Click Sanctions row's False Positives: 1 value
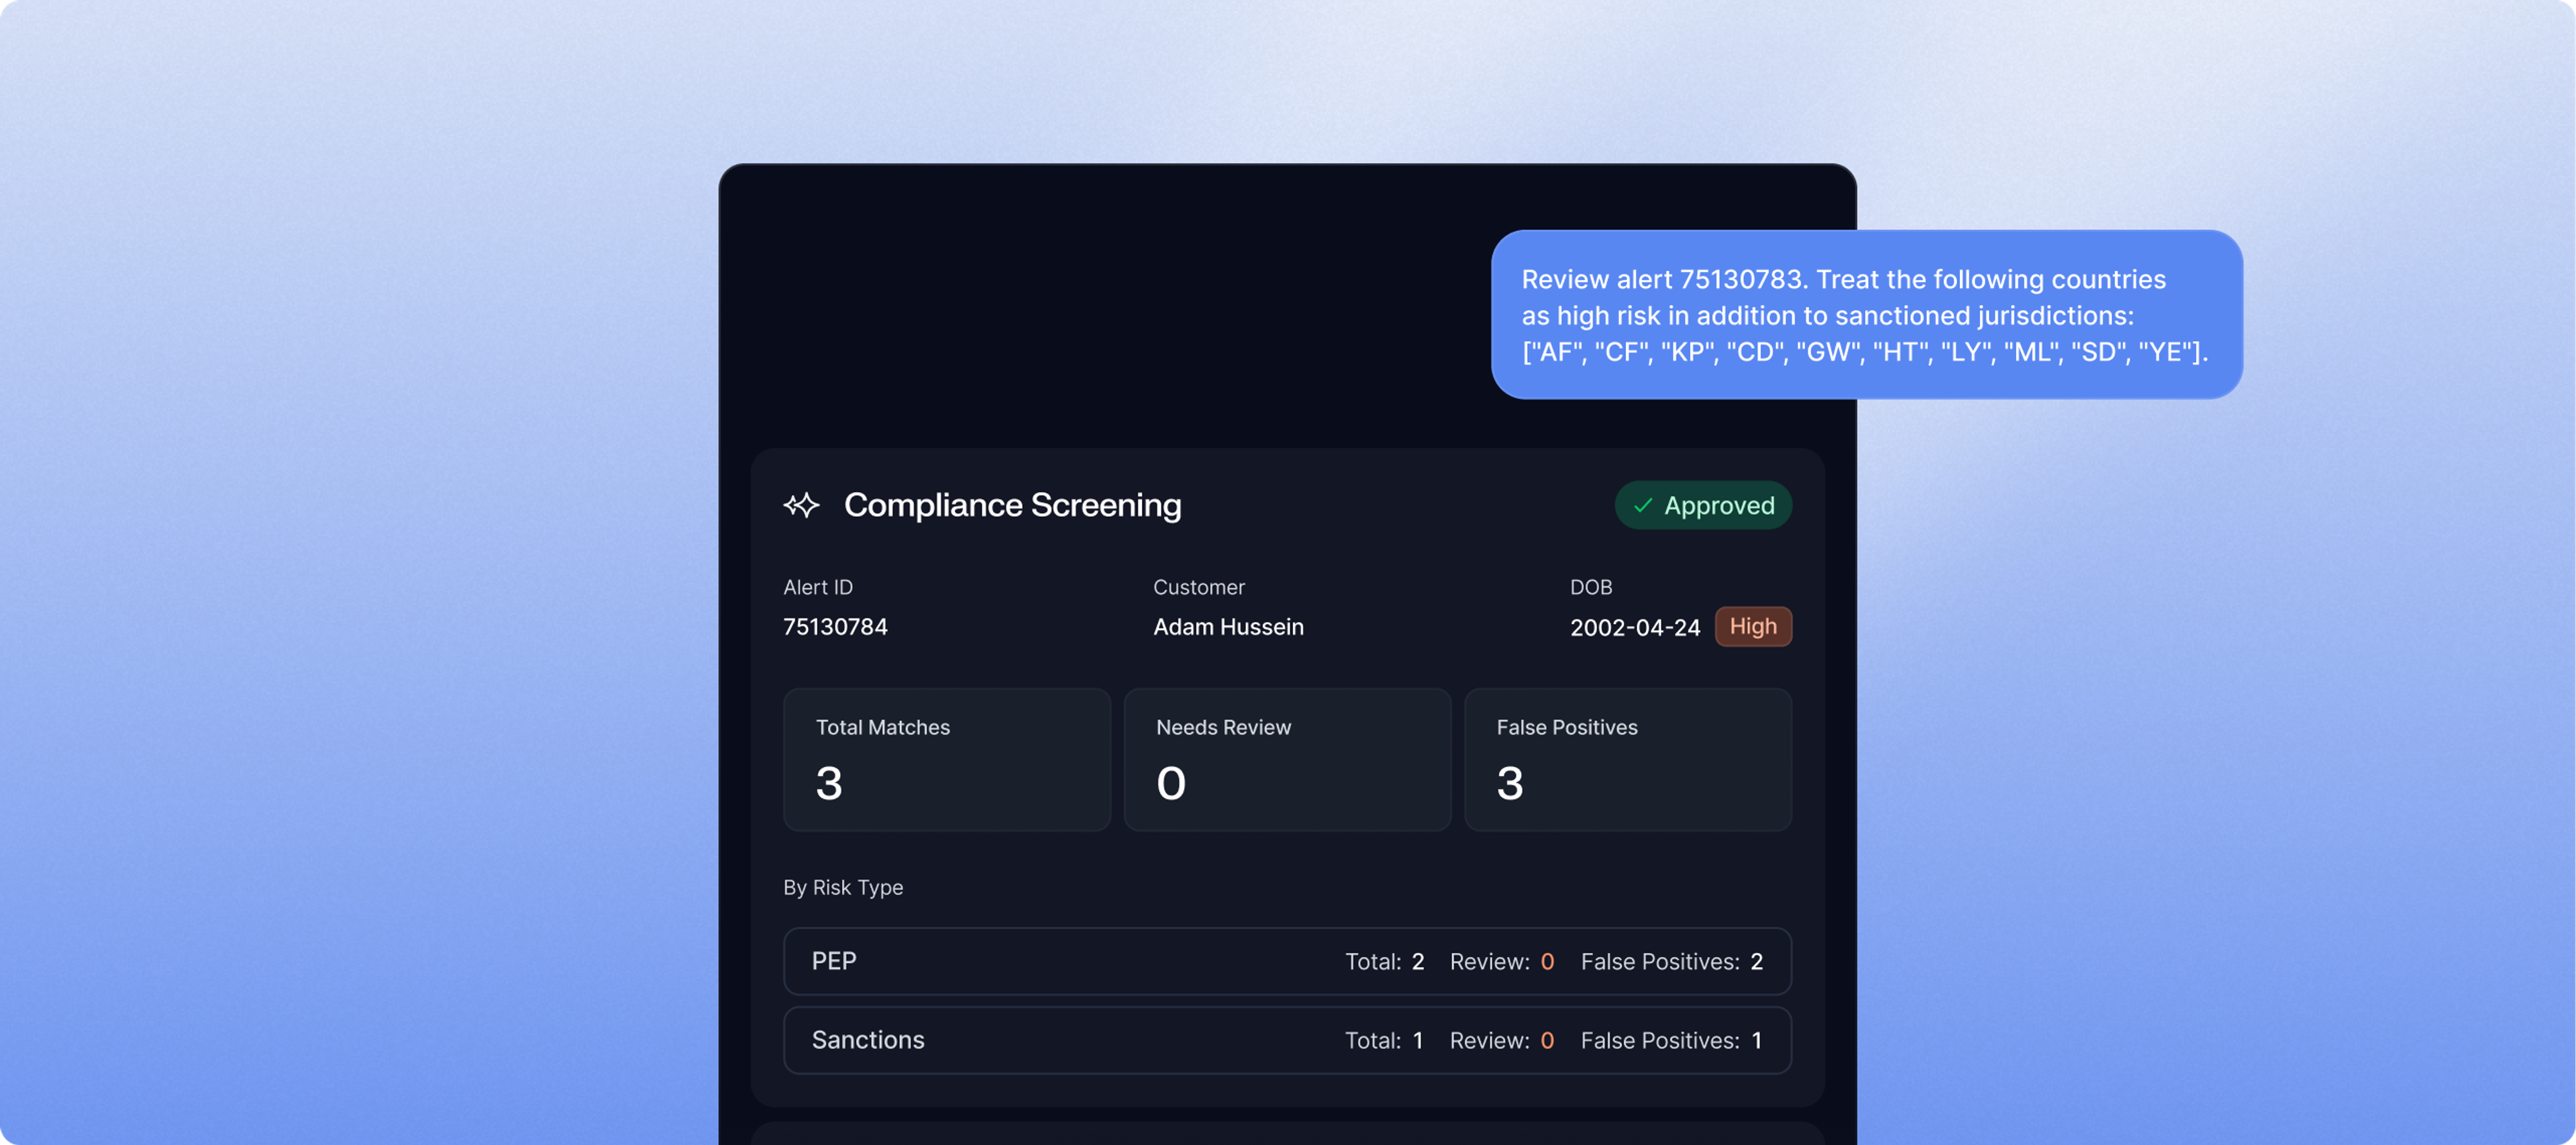This screenshot has width=2576, height=1145. (x=1671, y=1040)
